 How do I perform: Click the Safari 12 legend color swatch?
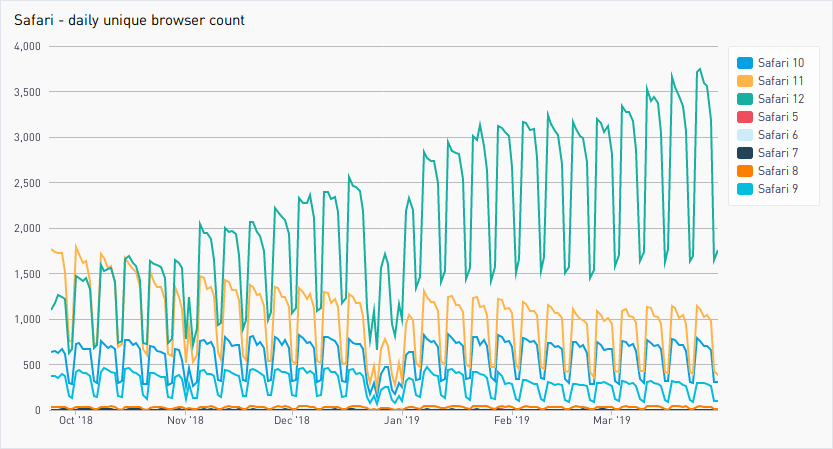(745, 99)
